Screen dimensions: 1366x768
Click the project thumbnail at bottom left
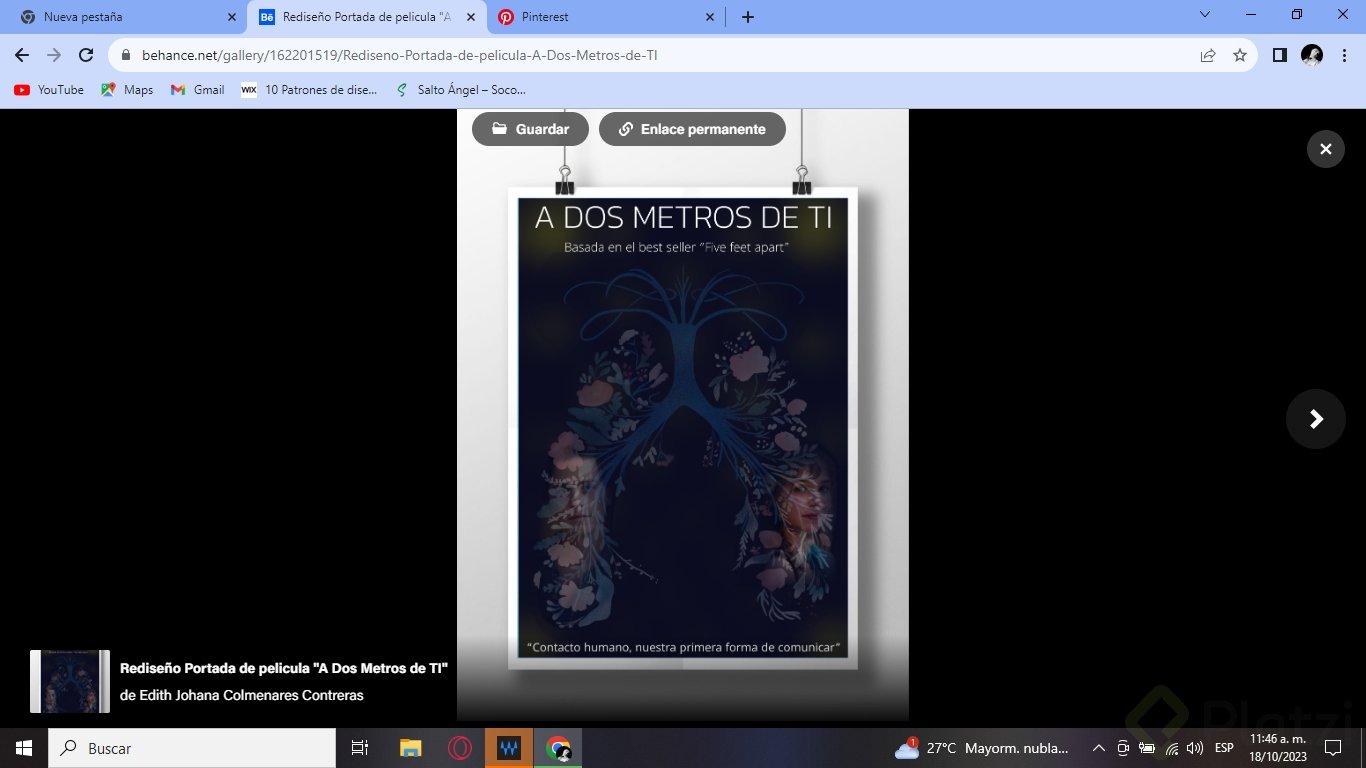tap(70, 681)
